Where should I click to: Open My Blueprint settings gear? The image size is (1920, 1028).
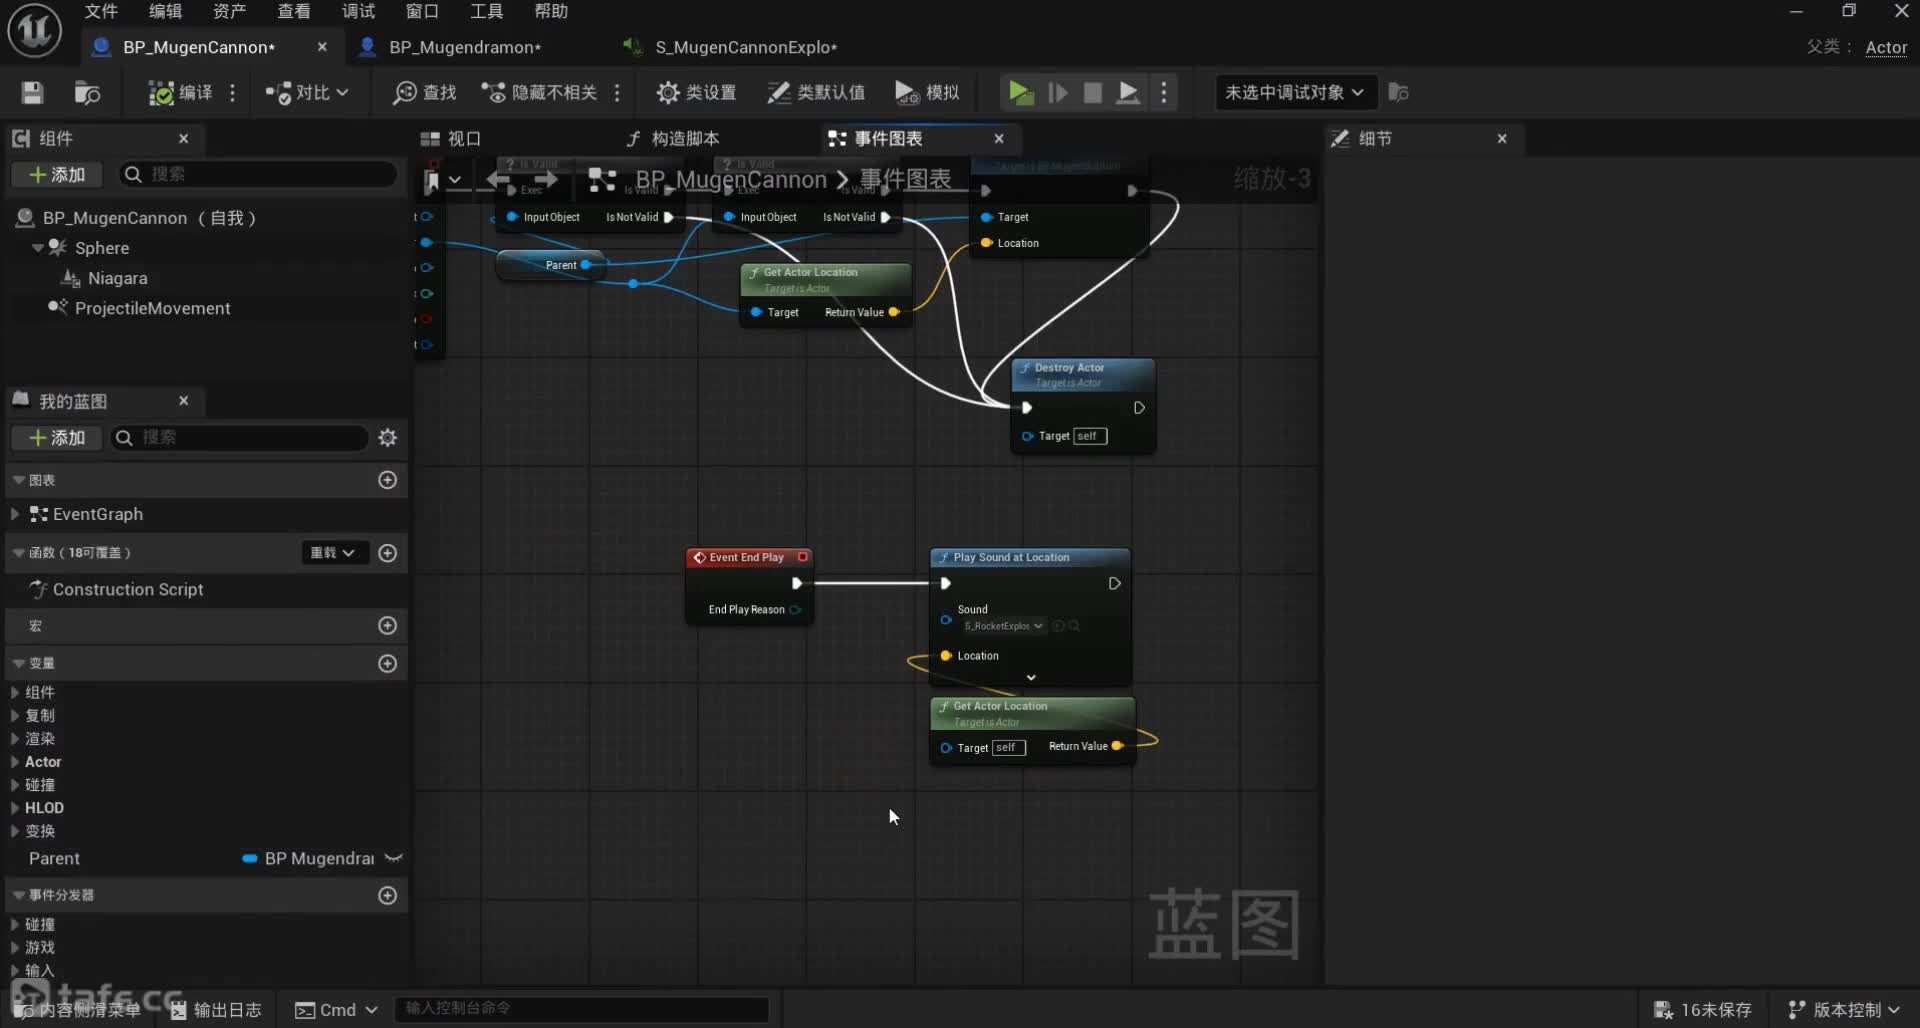[x=388, y=438]
